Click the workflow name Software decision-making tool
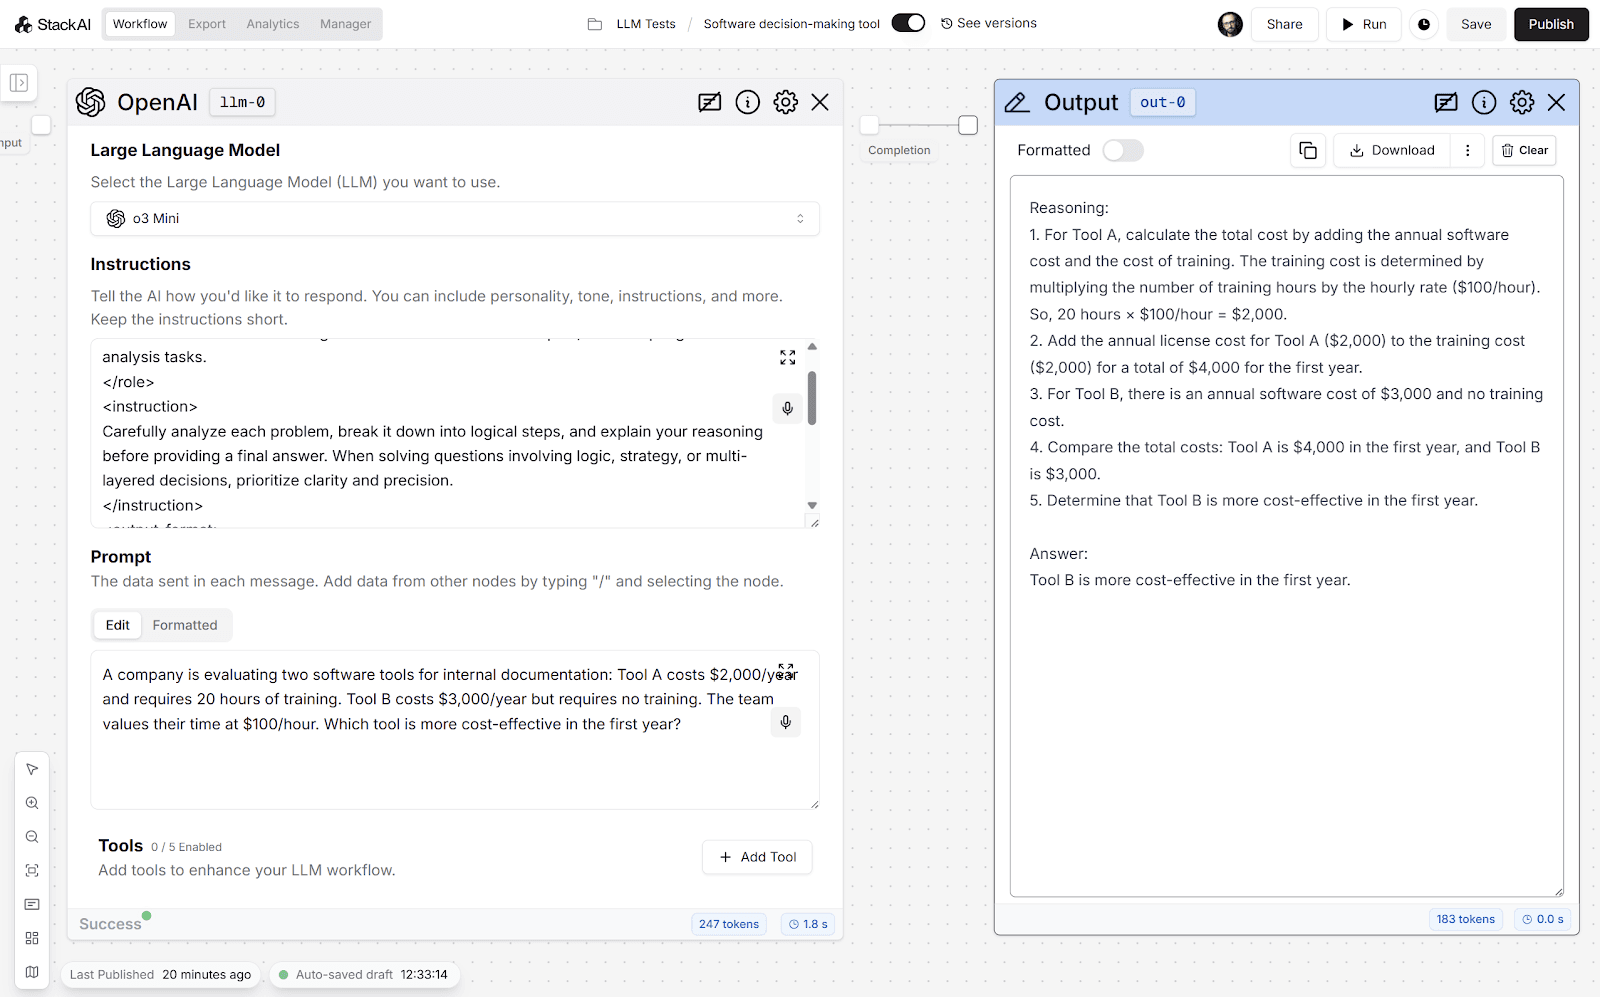The height and width of the screenshot is (997, 1600). click(792, 24)
